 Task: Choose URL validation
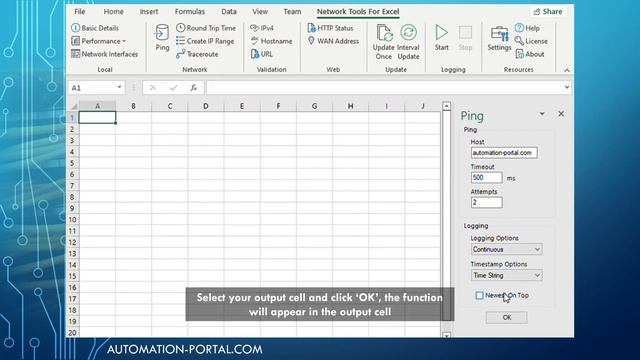tap(262, 54)
